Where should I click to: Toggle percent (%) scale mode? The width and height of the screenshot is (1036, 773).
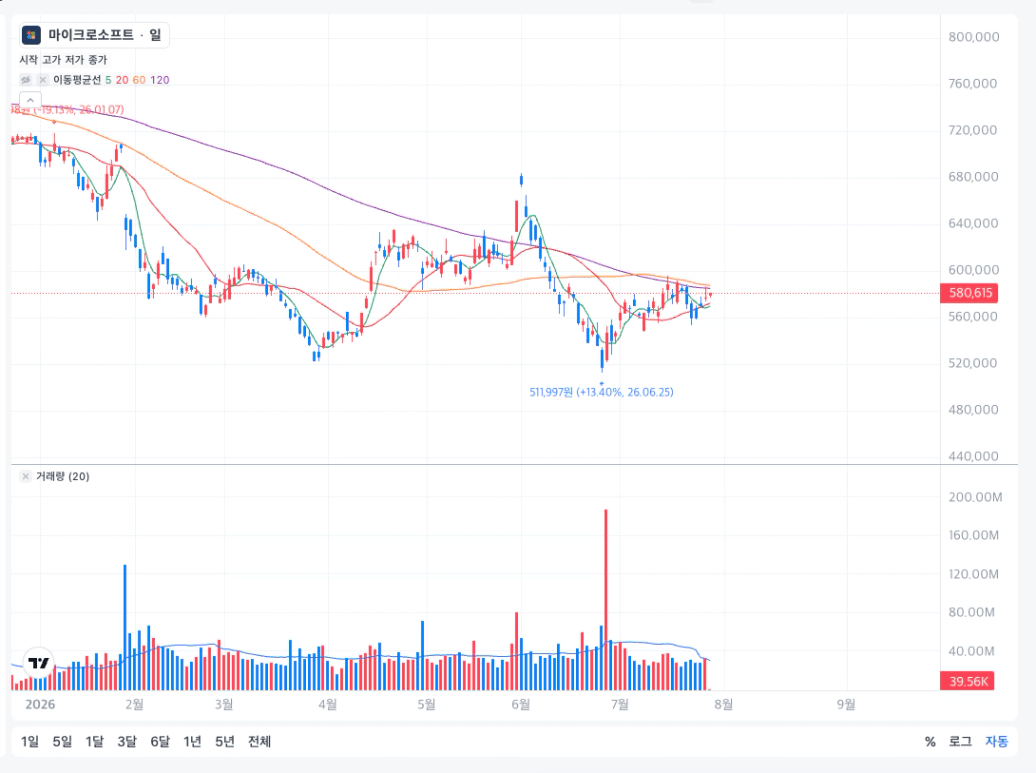[930, 742]
